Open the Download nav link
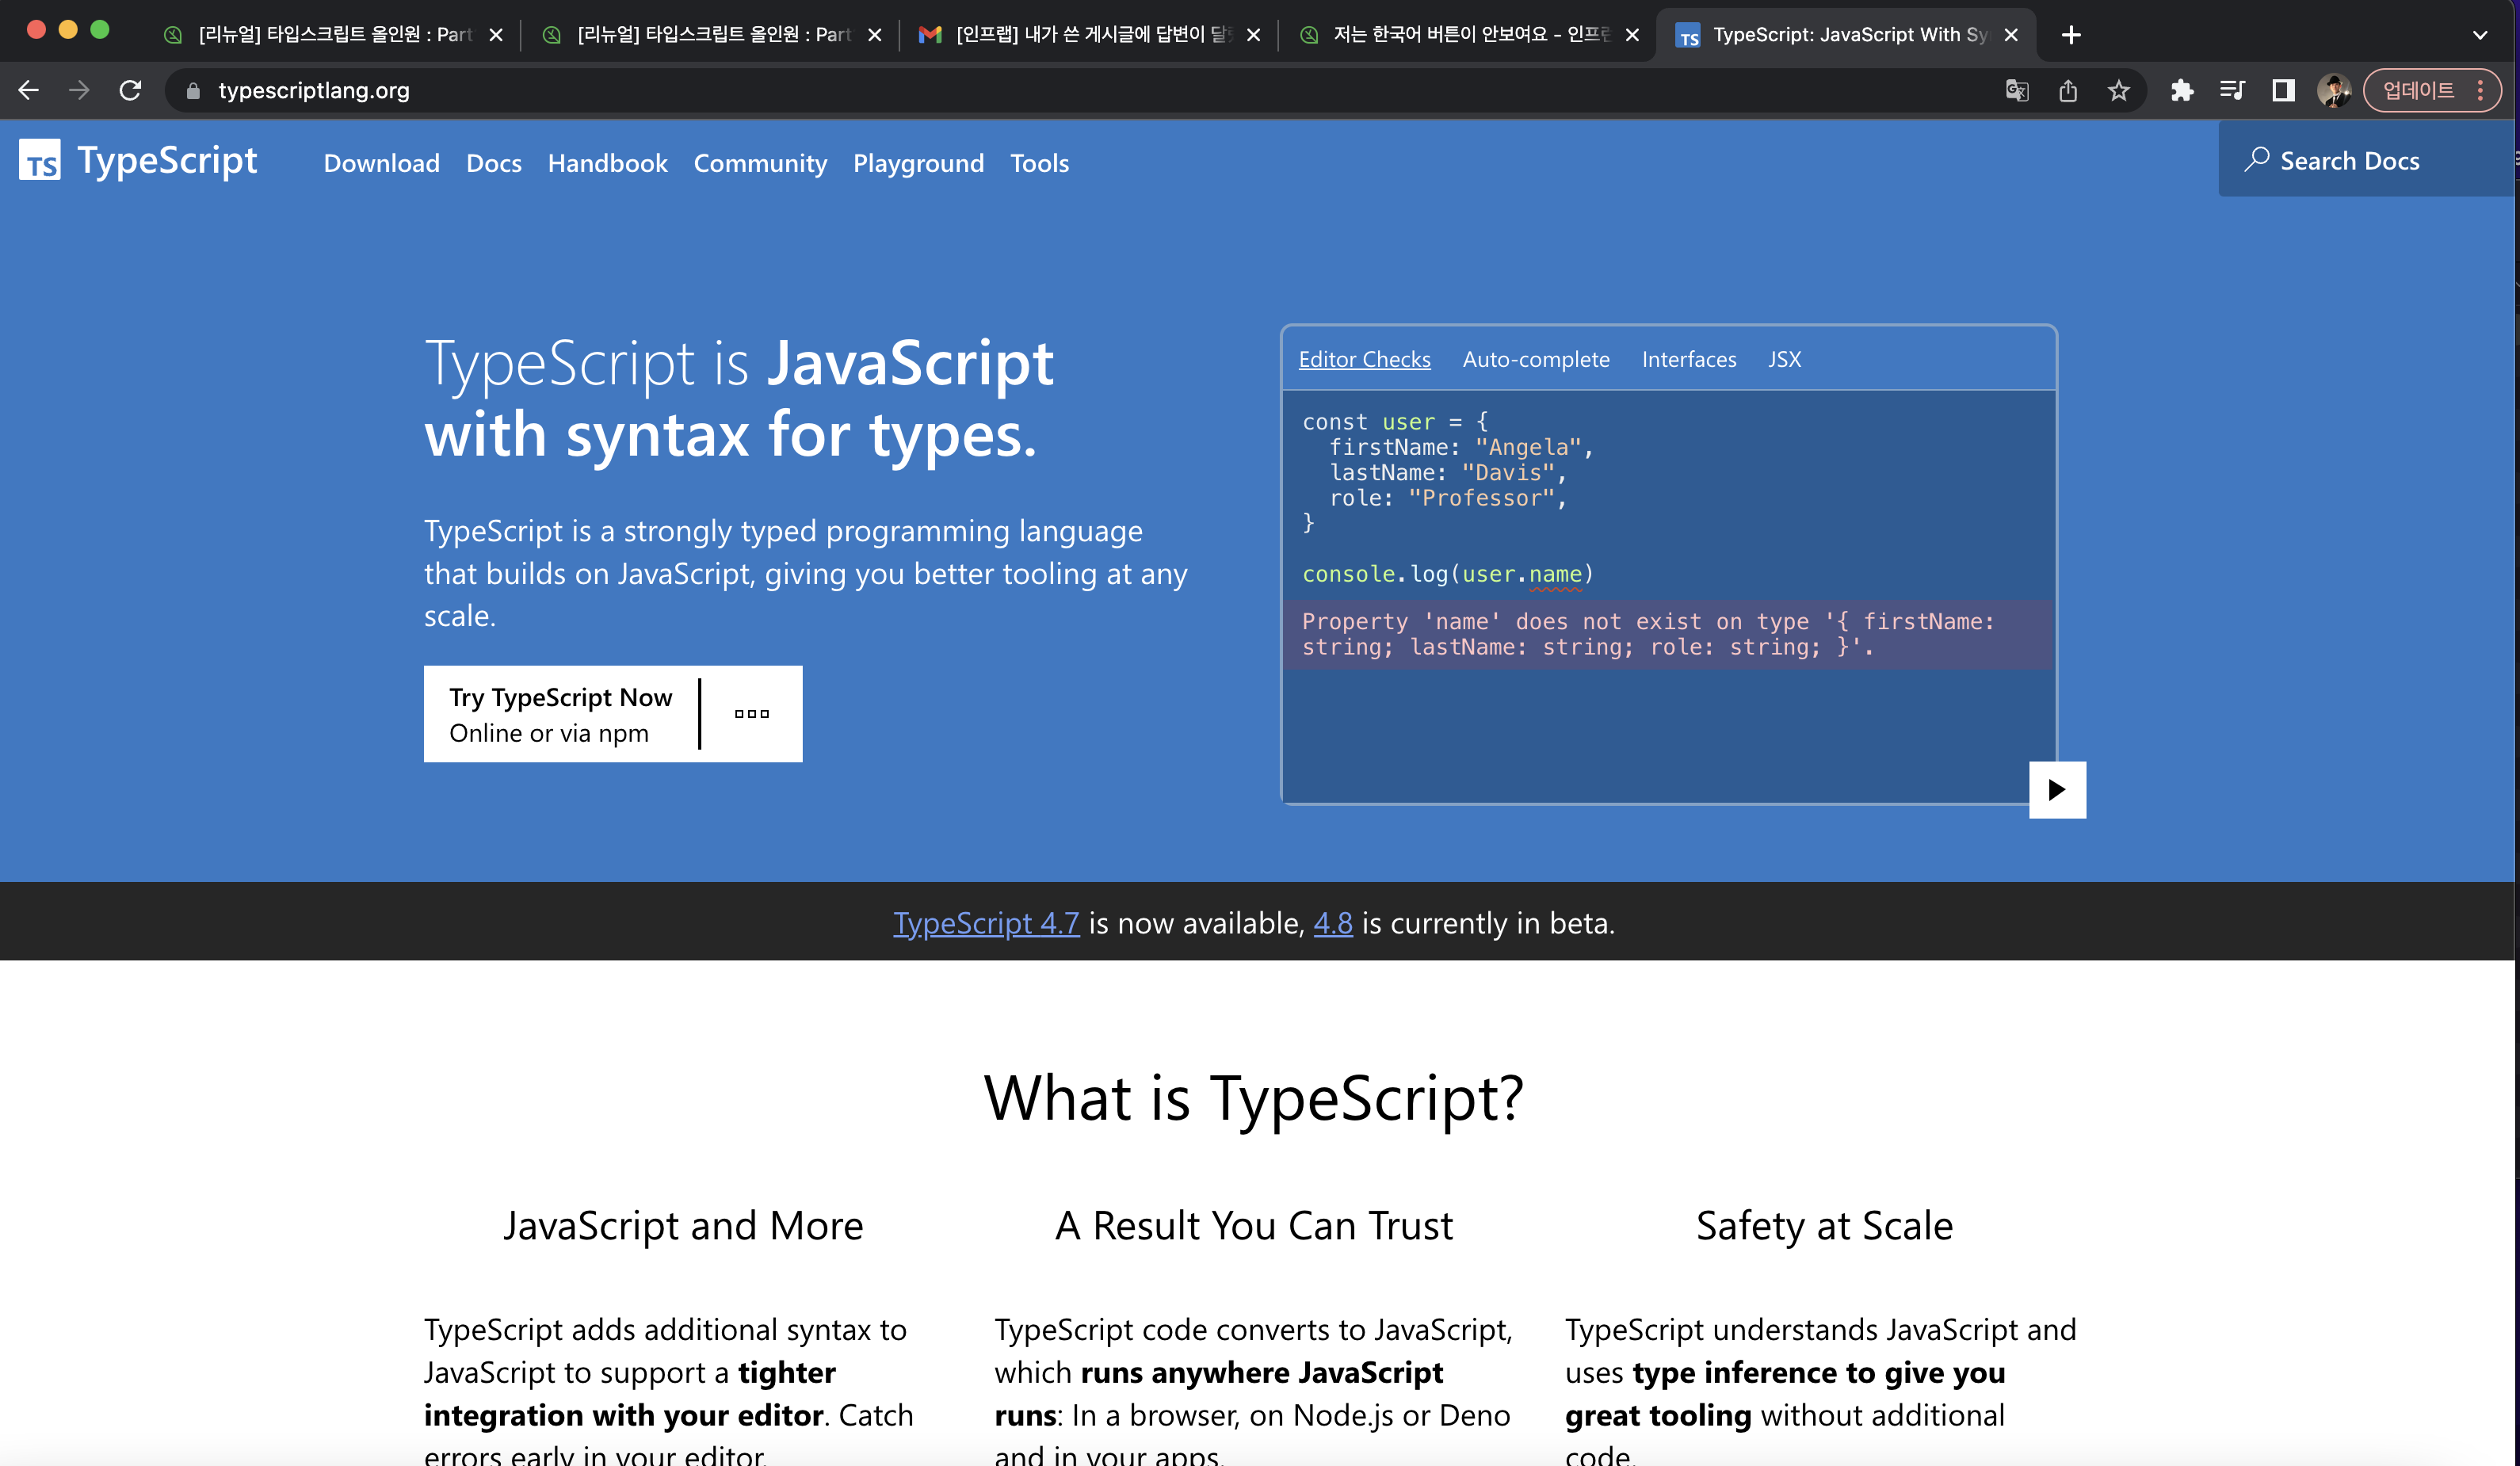2520x1466 pixels. click(381, 163)
